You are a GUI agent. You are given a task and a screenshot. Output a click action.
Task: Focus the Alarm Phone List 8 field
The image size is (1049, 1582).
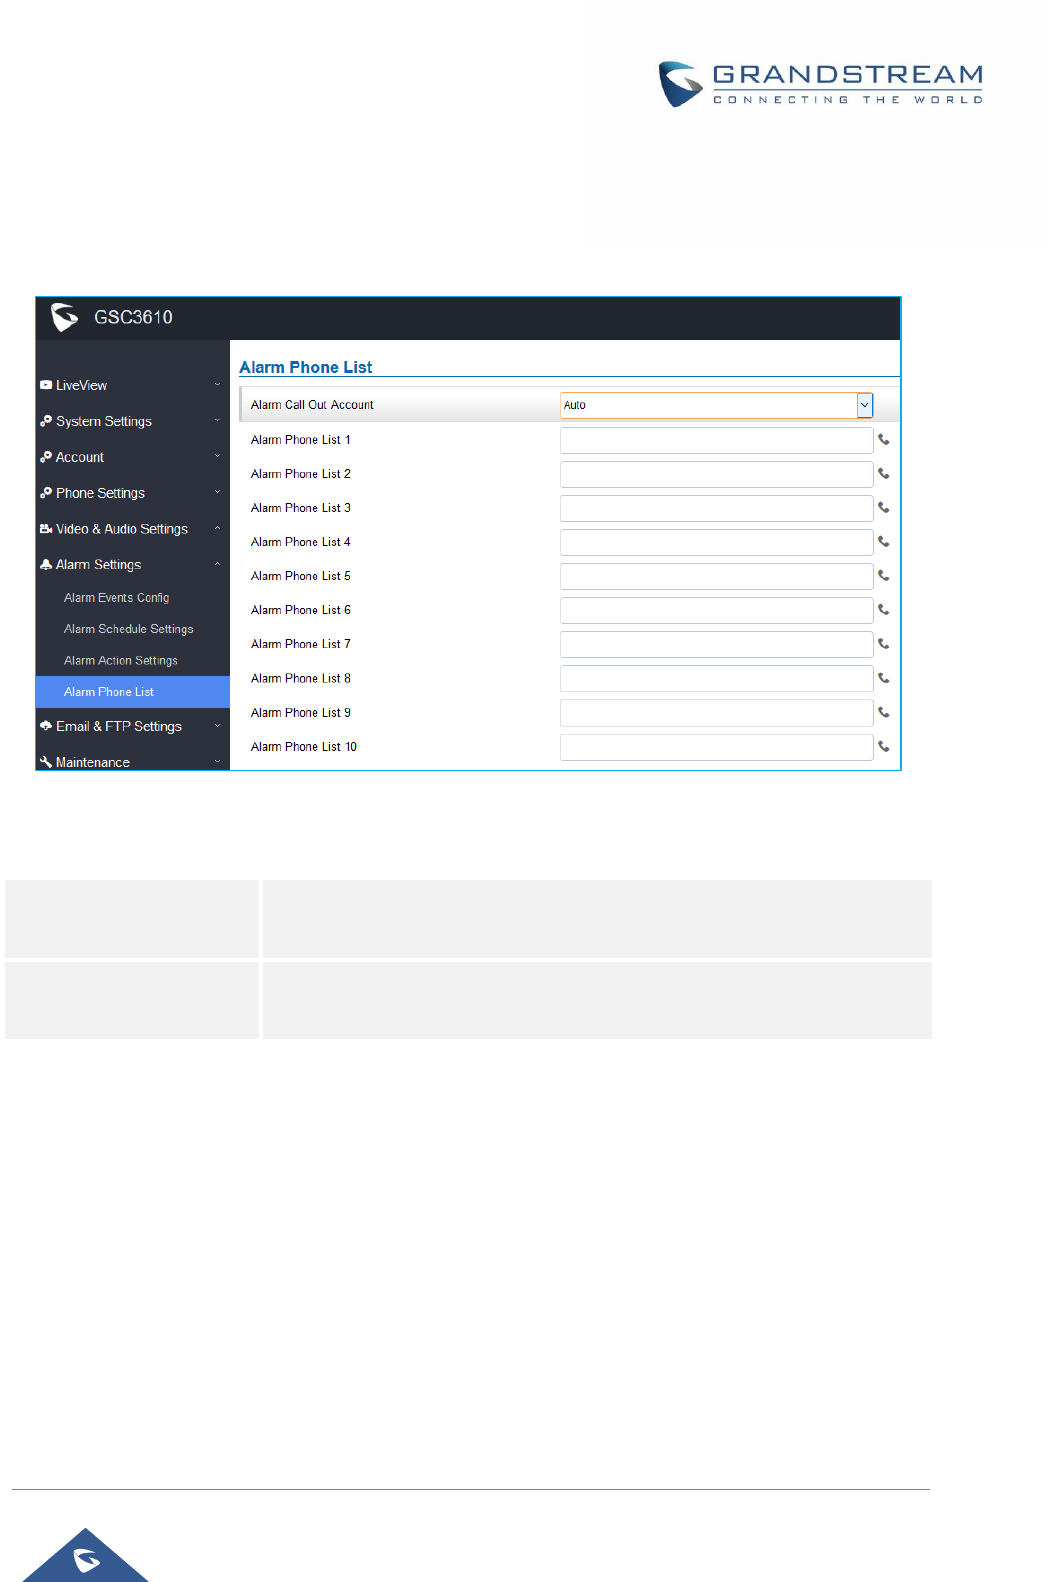(x=716, y=678)
